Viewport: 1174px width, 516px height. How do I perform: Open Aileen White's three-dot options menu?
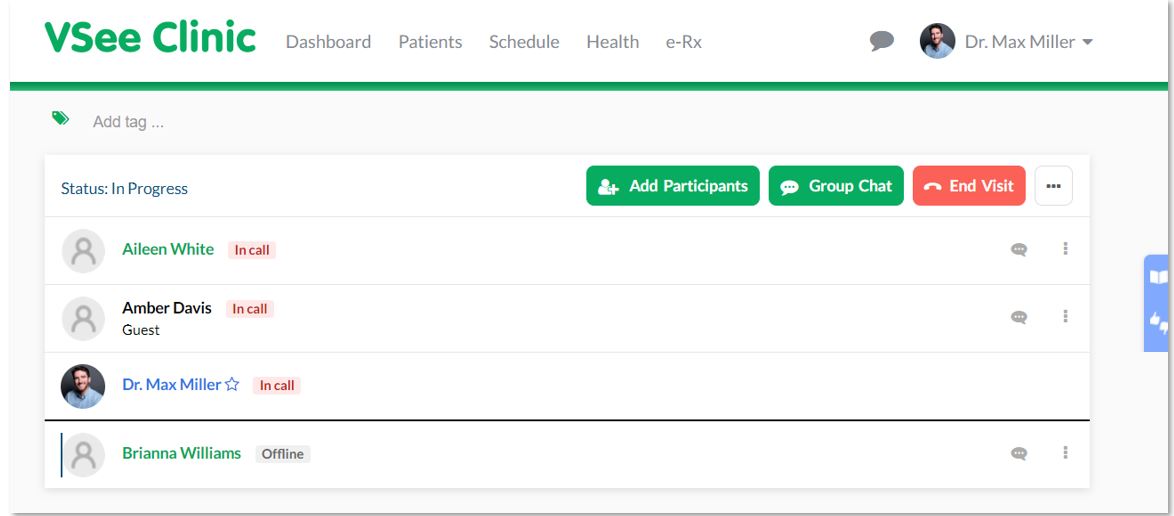coord(1065,249)
